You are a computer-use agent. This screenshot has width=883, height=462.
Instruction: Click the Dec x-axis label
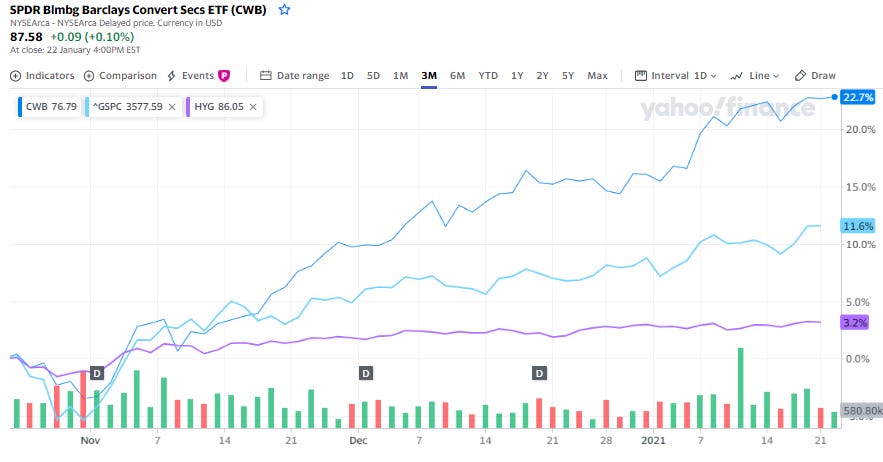358,441
